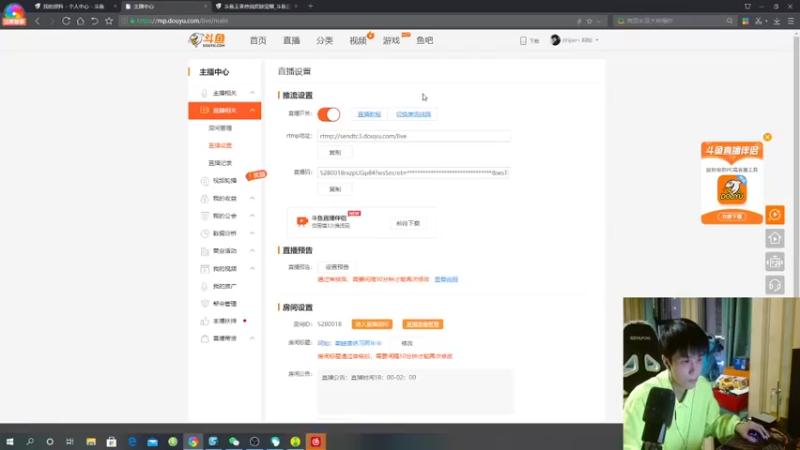Click 前往下载 for Douyu live companion
The height and width of the screenshot is (450, 800).
pos(408,223)
